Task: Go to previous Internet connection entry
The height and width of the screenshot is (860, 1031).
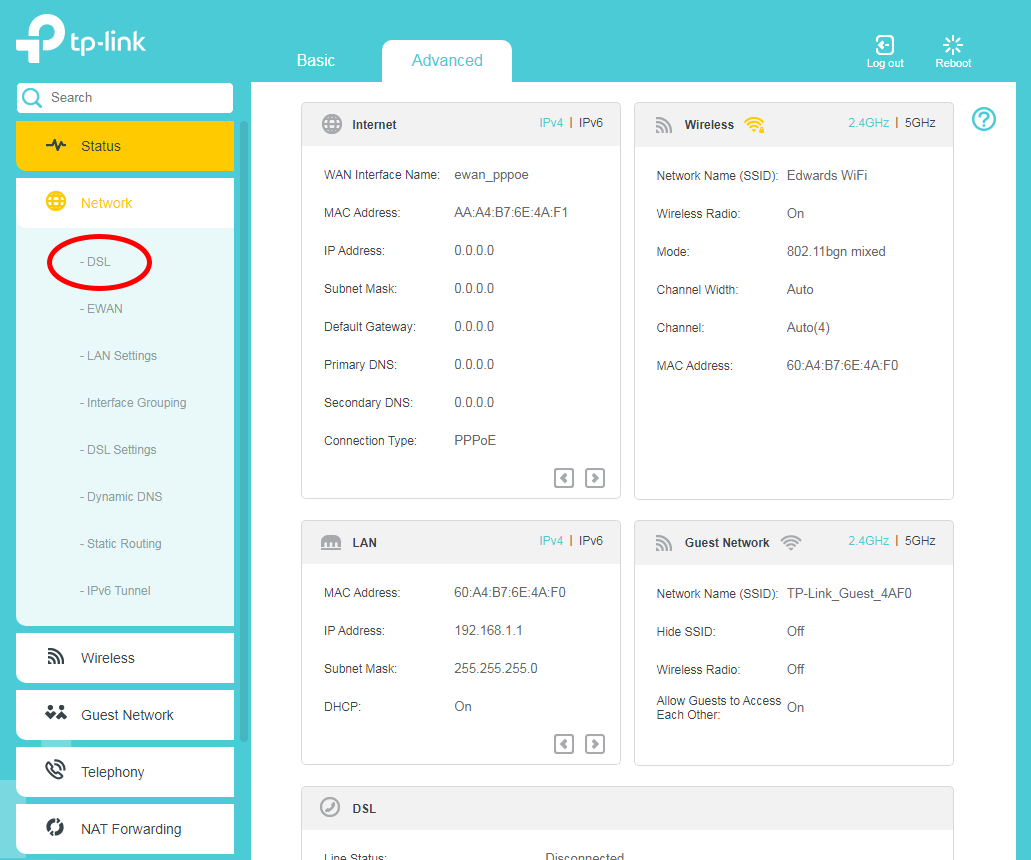Action: click(563, 478)
